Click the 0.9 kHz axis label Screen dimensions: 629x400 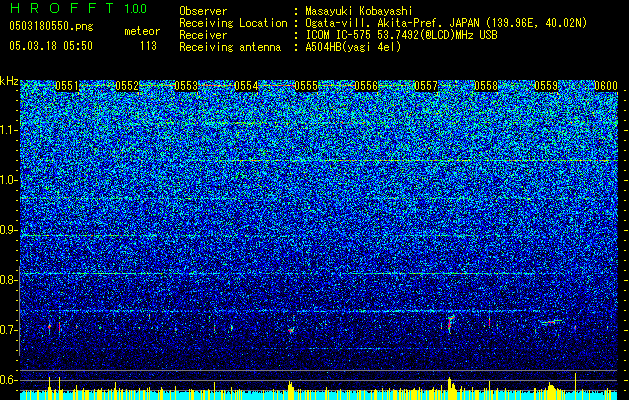8,230
